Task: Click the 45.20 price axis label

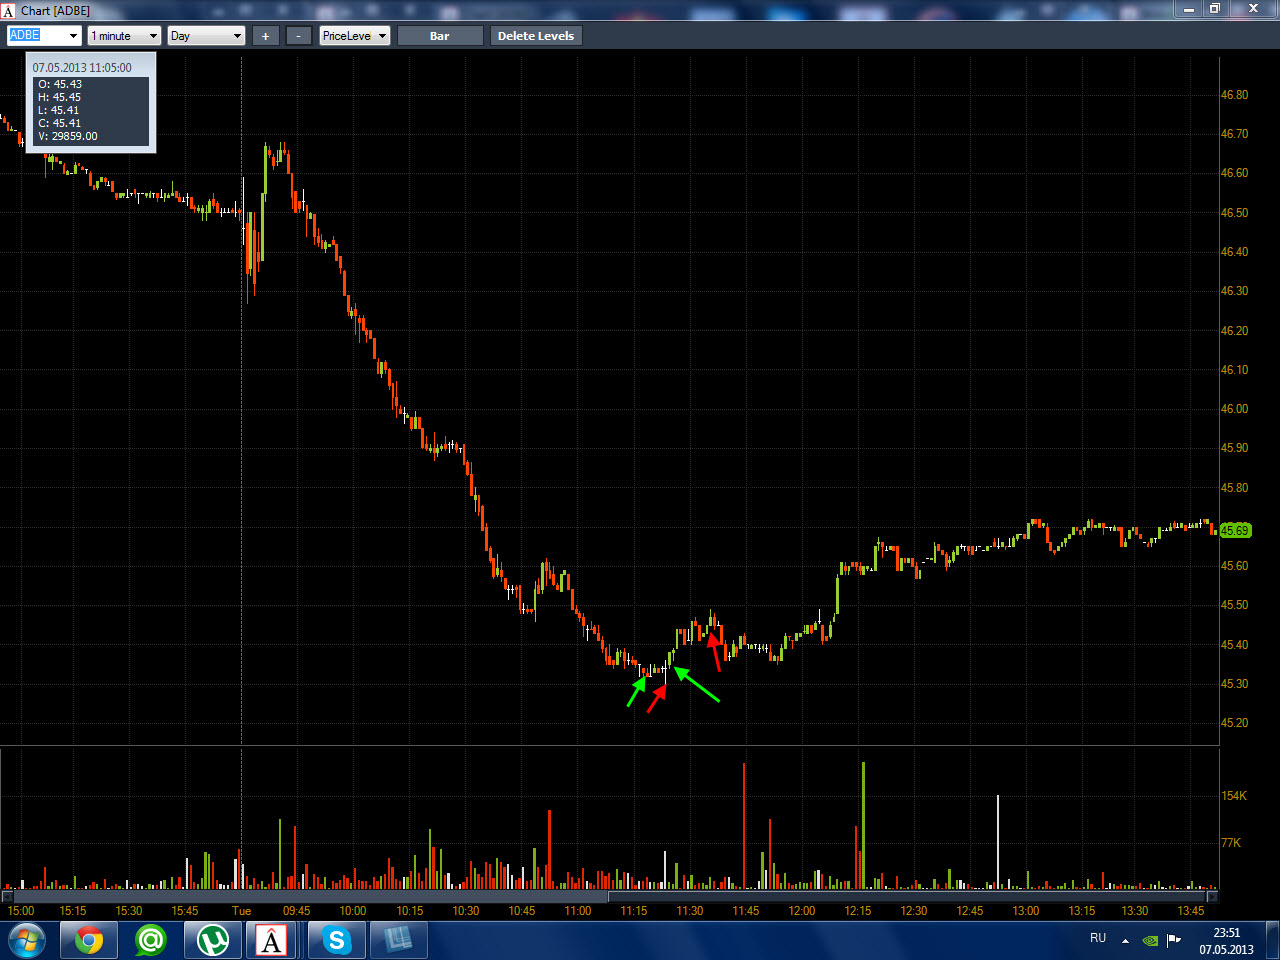Action: [x=1235, y=723]
